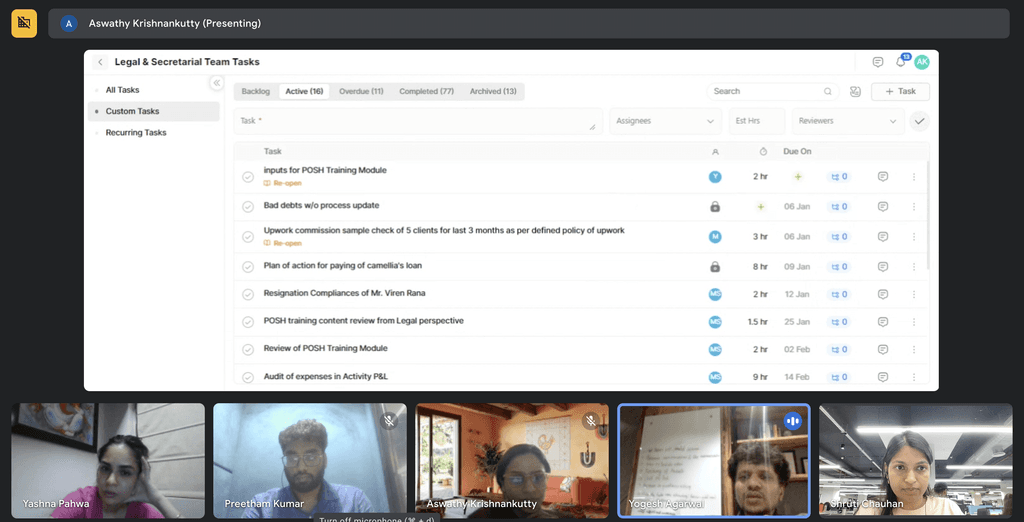Click the + Task button
Screen dimensions: 1024x522
tap(901, 91)
